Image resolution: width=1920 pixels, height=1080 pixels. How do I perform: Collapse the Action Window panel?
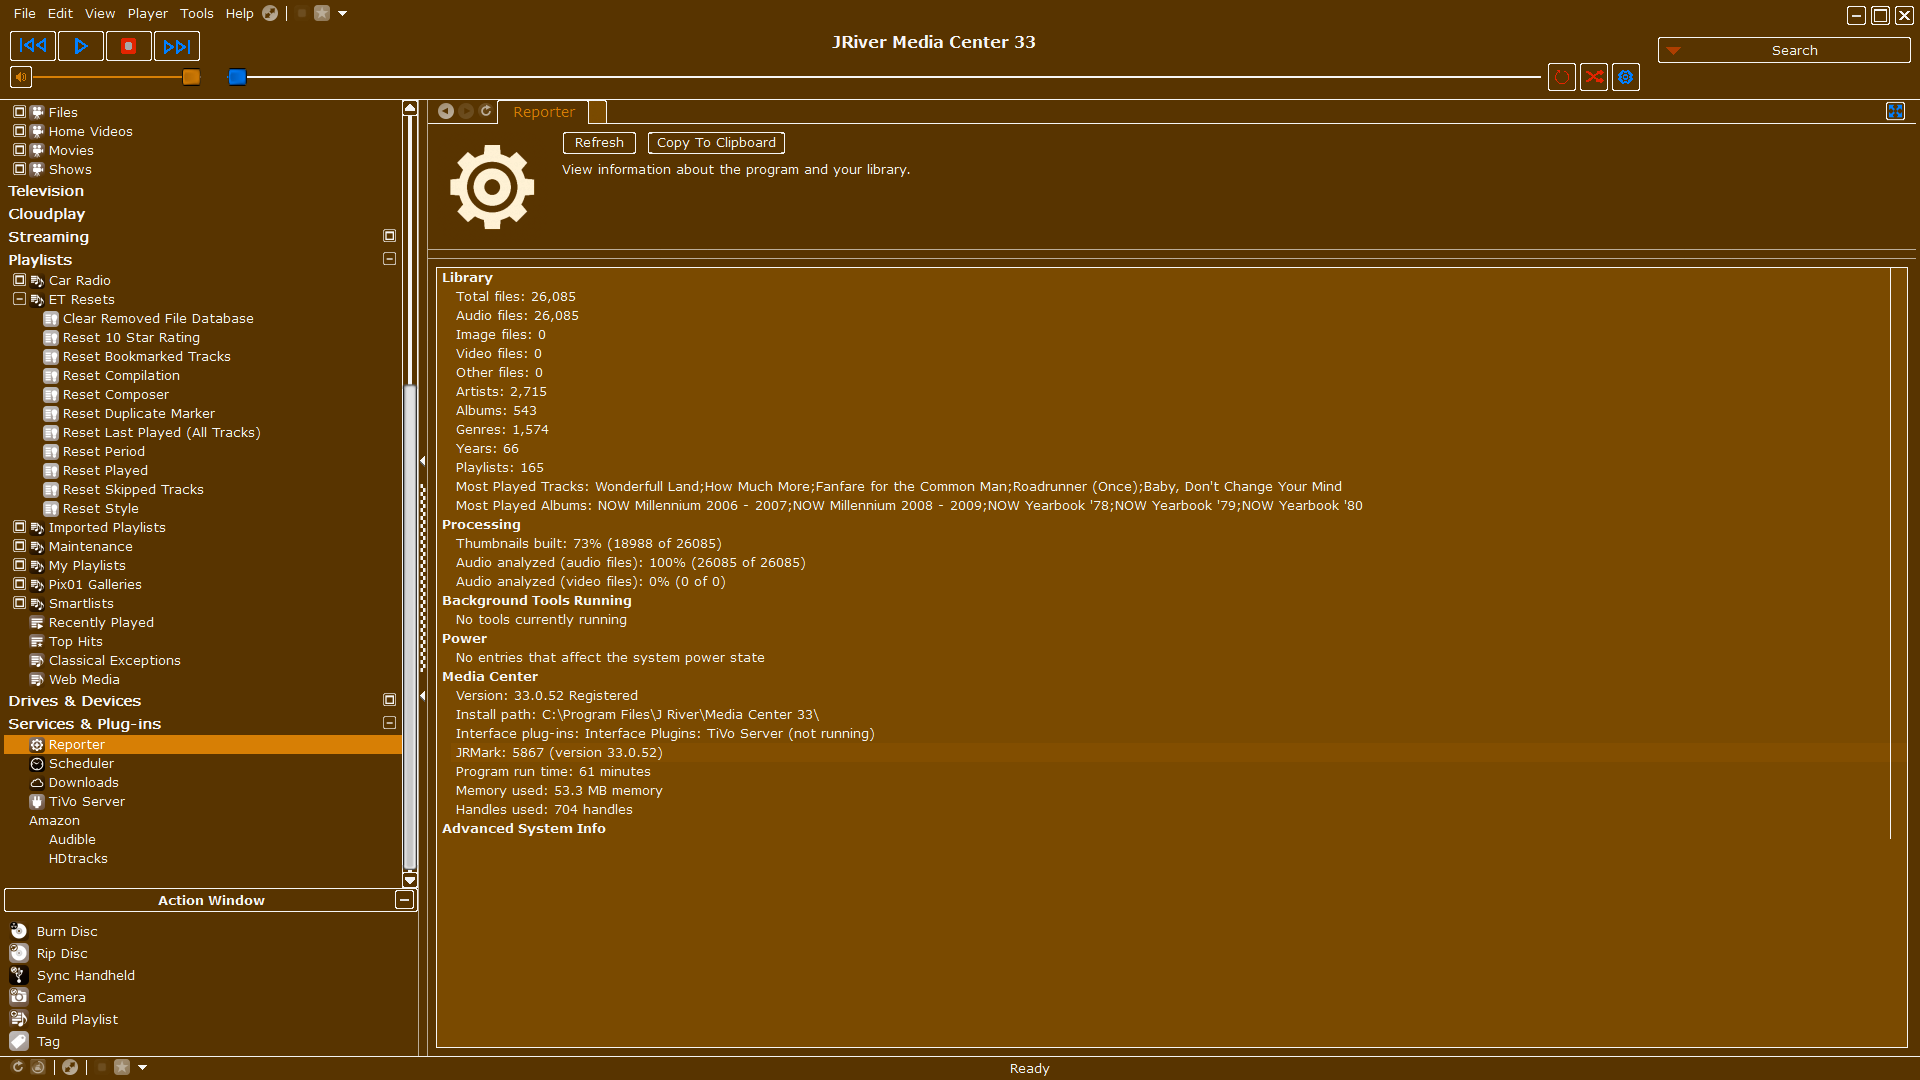tap(404, 900)
